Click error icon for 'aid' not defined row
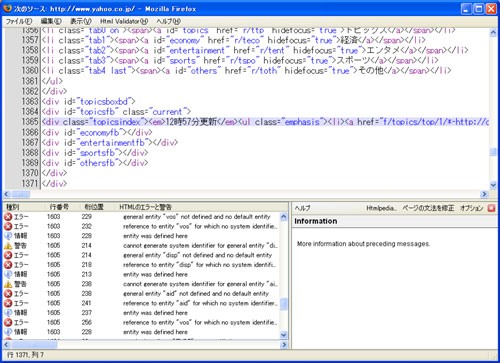500x363 pixels. [8, 294]
